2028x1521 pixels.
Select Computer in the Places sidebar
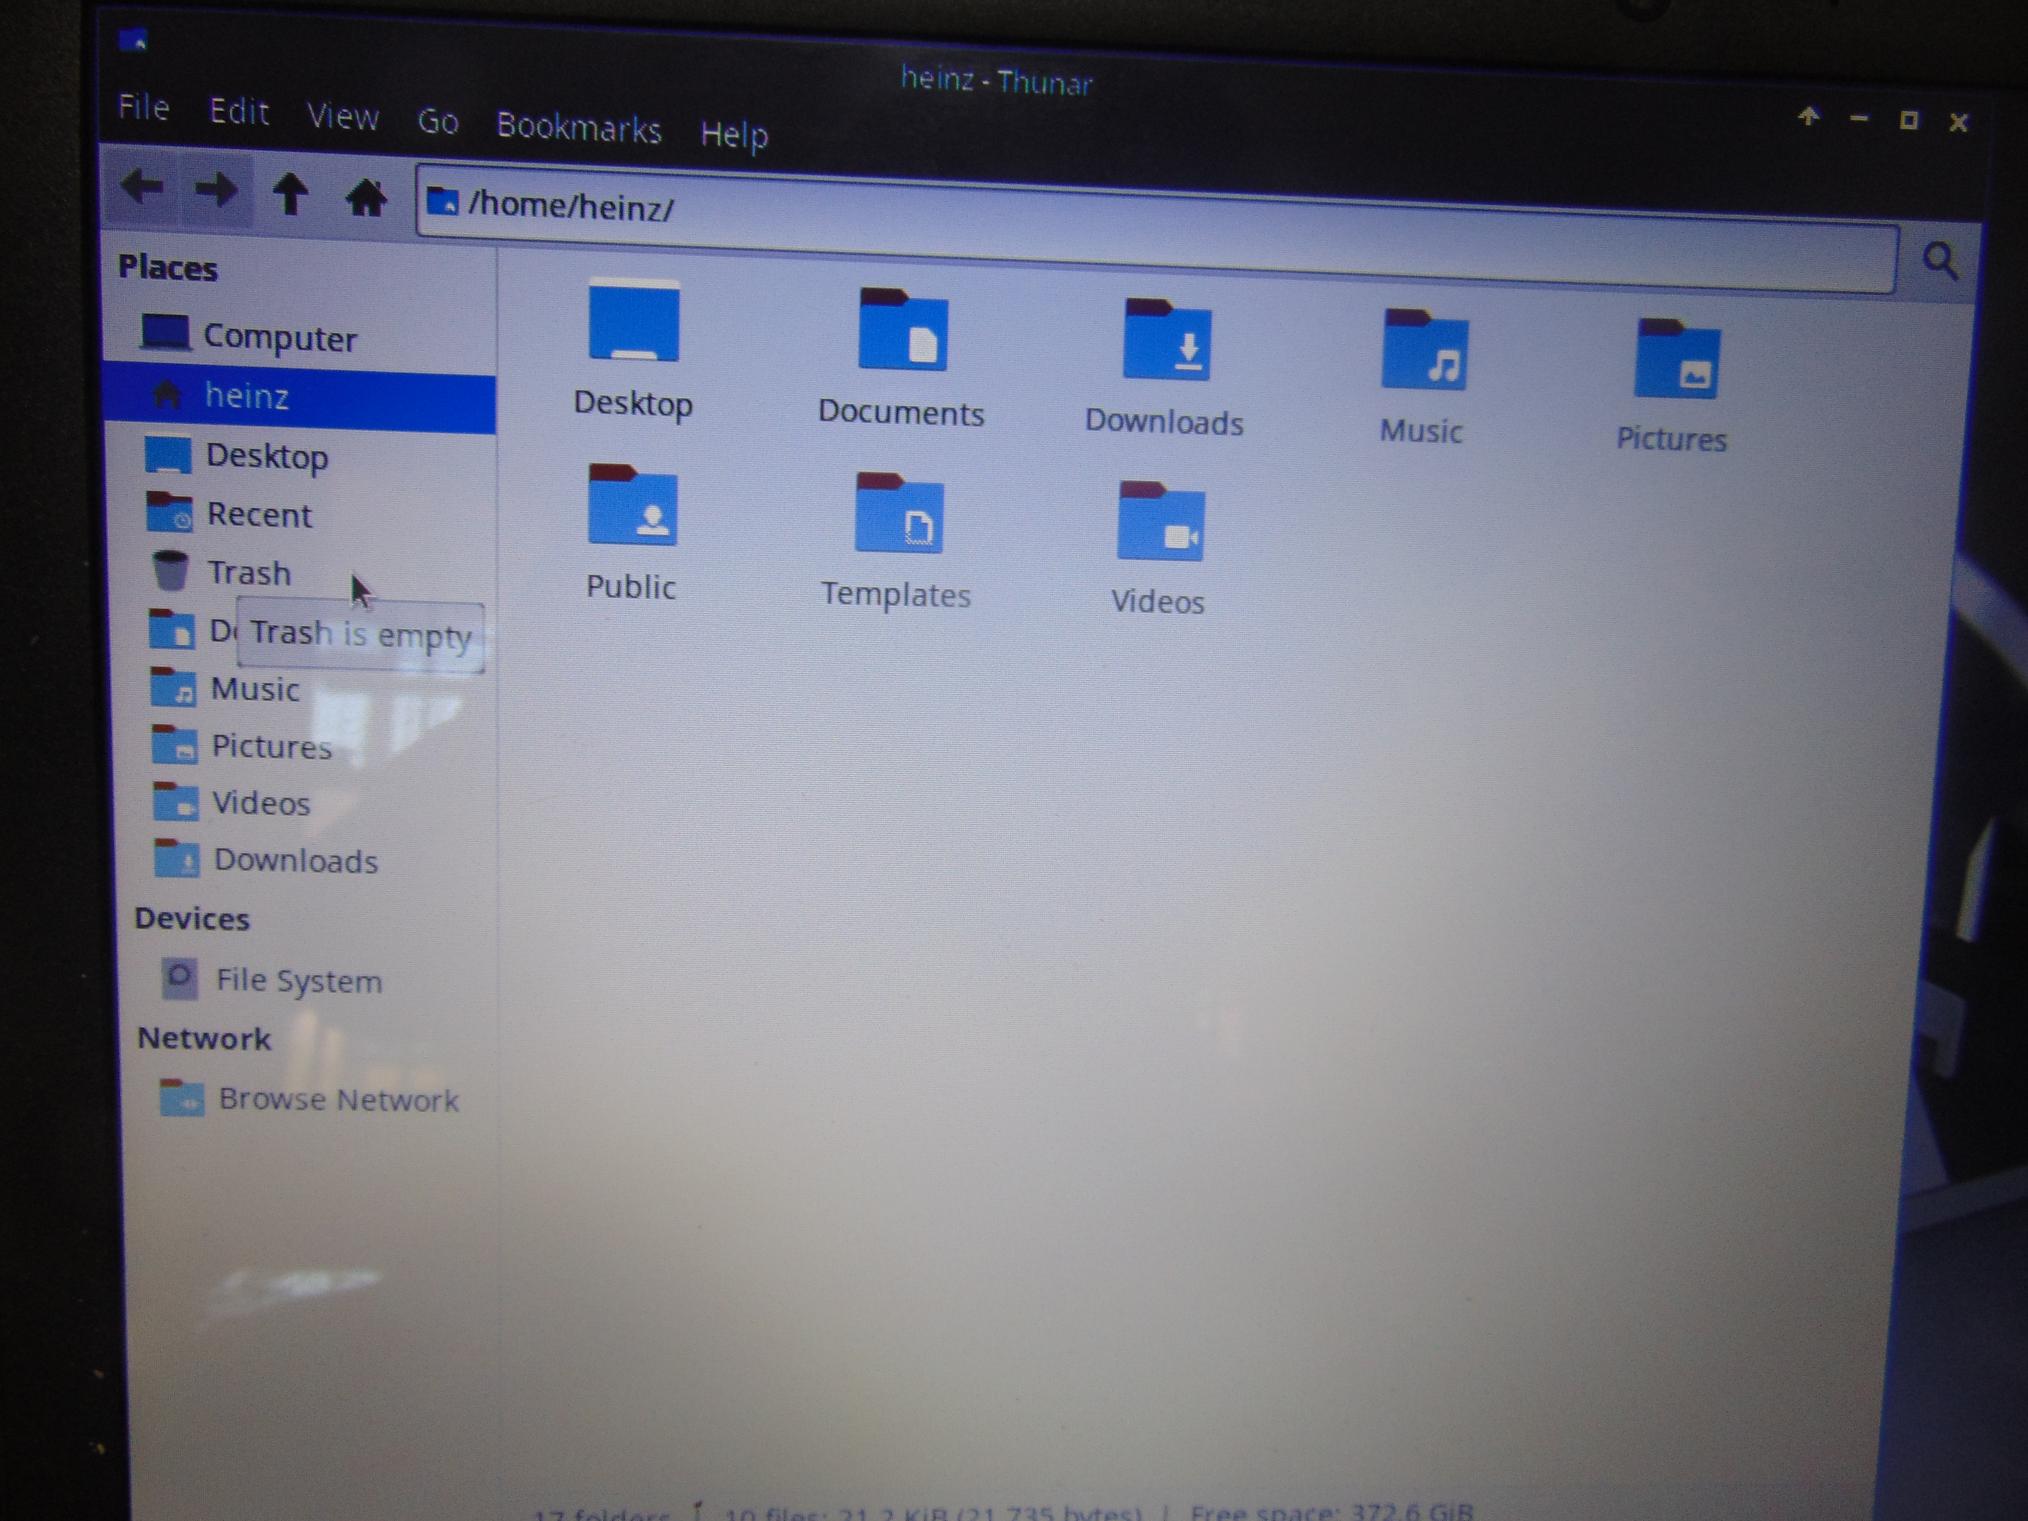(278, 338)
